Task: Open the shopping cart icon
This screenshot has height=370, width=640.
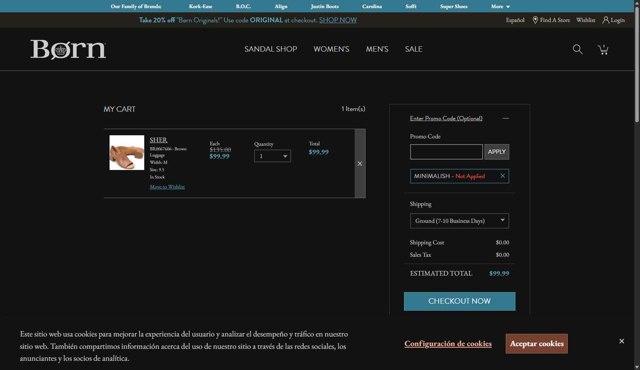Action: (603, 49)
